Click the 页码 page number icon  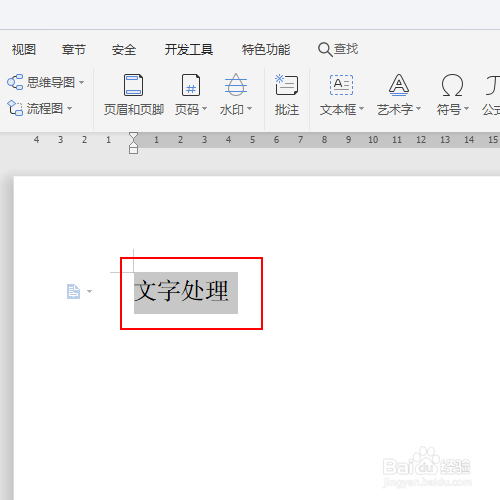pos(191,85)
